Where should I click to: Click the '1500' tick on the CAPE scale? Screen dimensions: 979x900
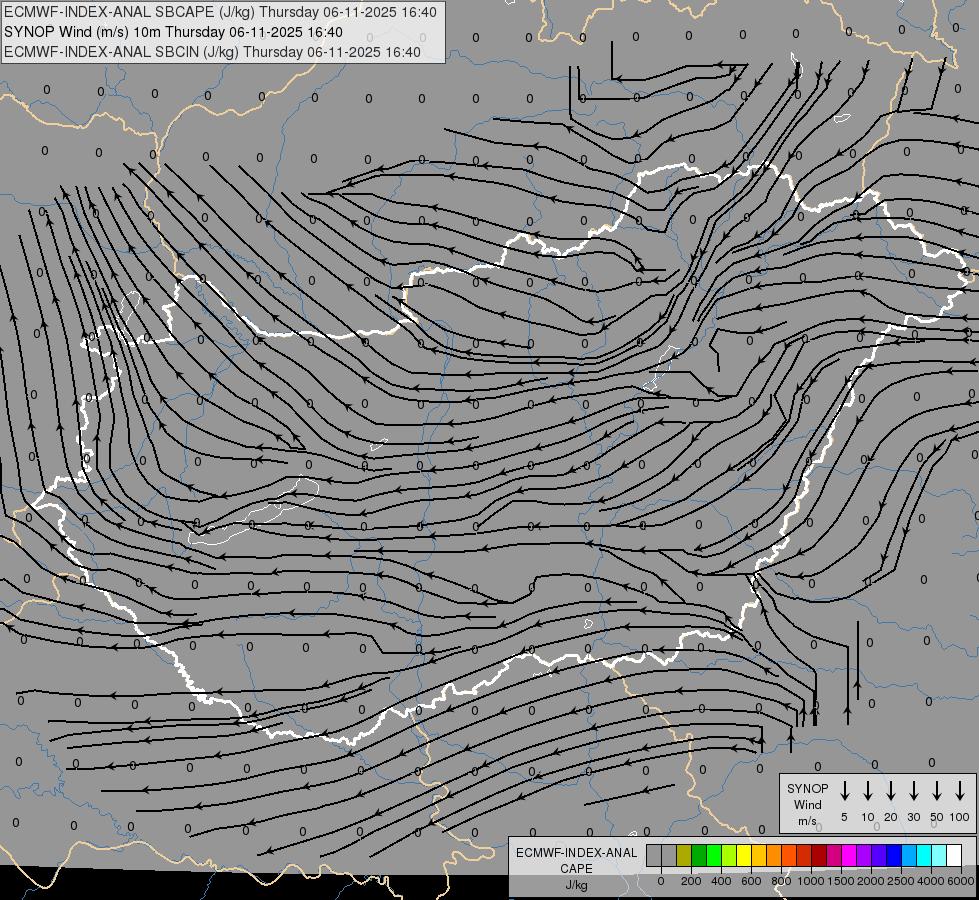point(841,881)
